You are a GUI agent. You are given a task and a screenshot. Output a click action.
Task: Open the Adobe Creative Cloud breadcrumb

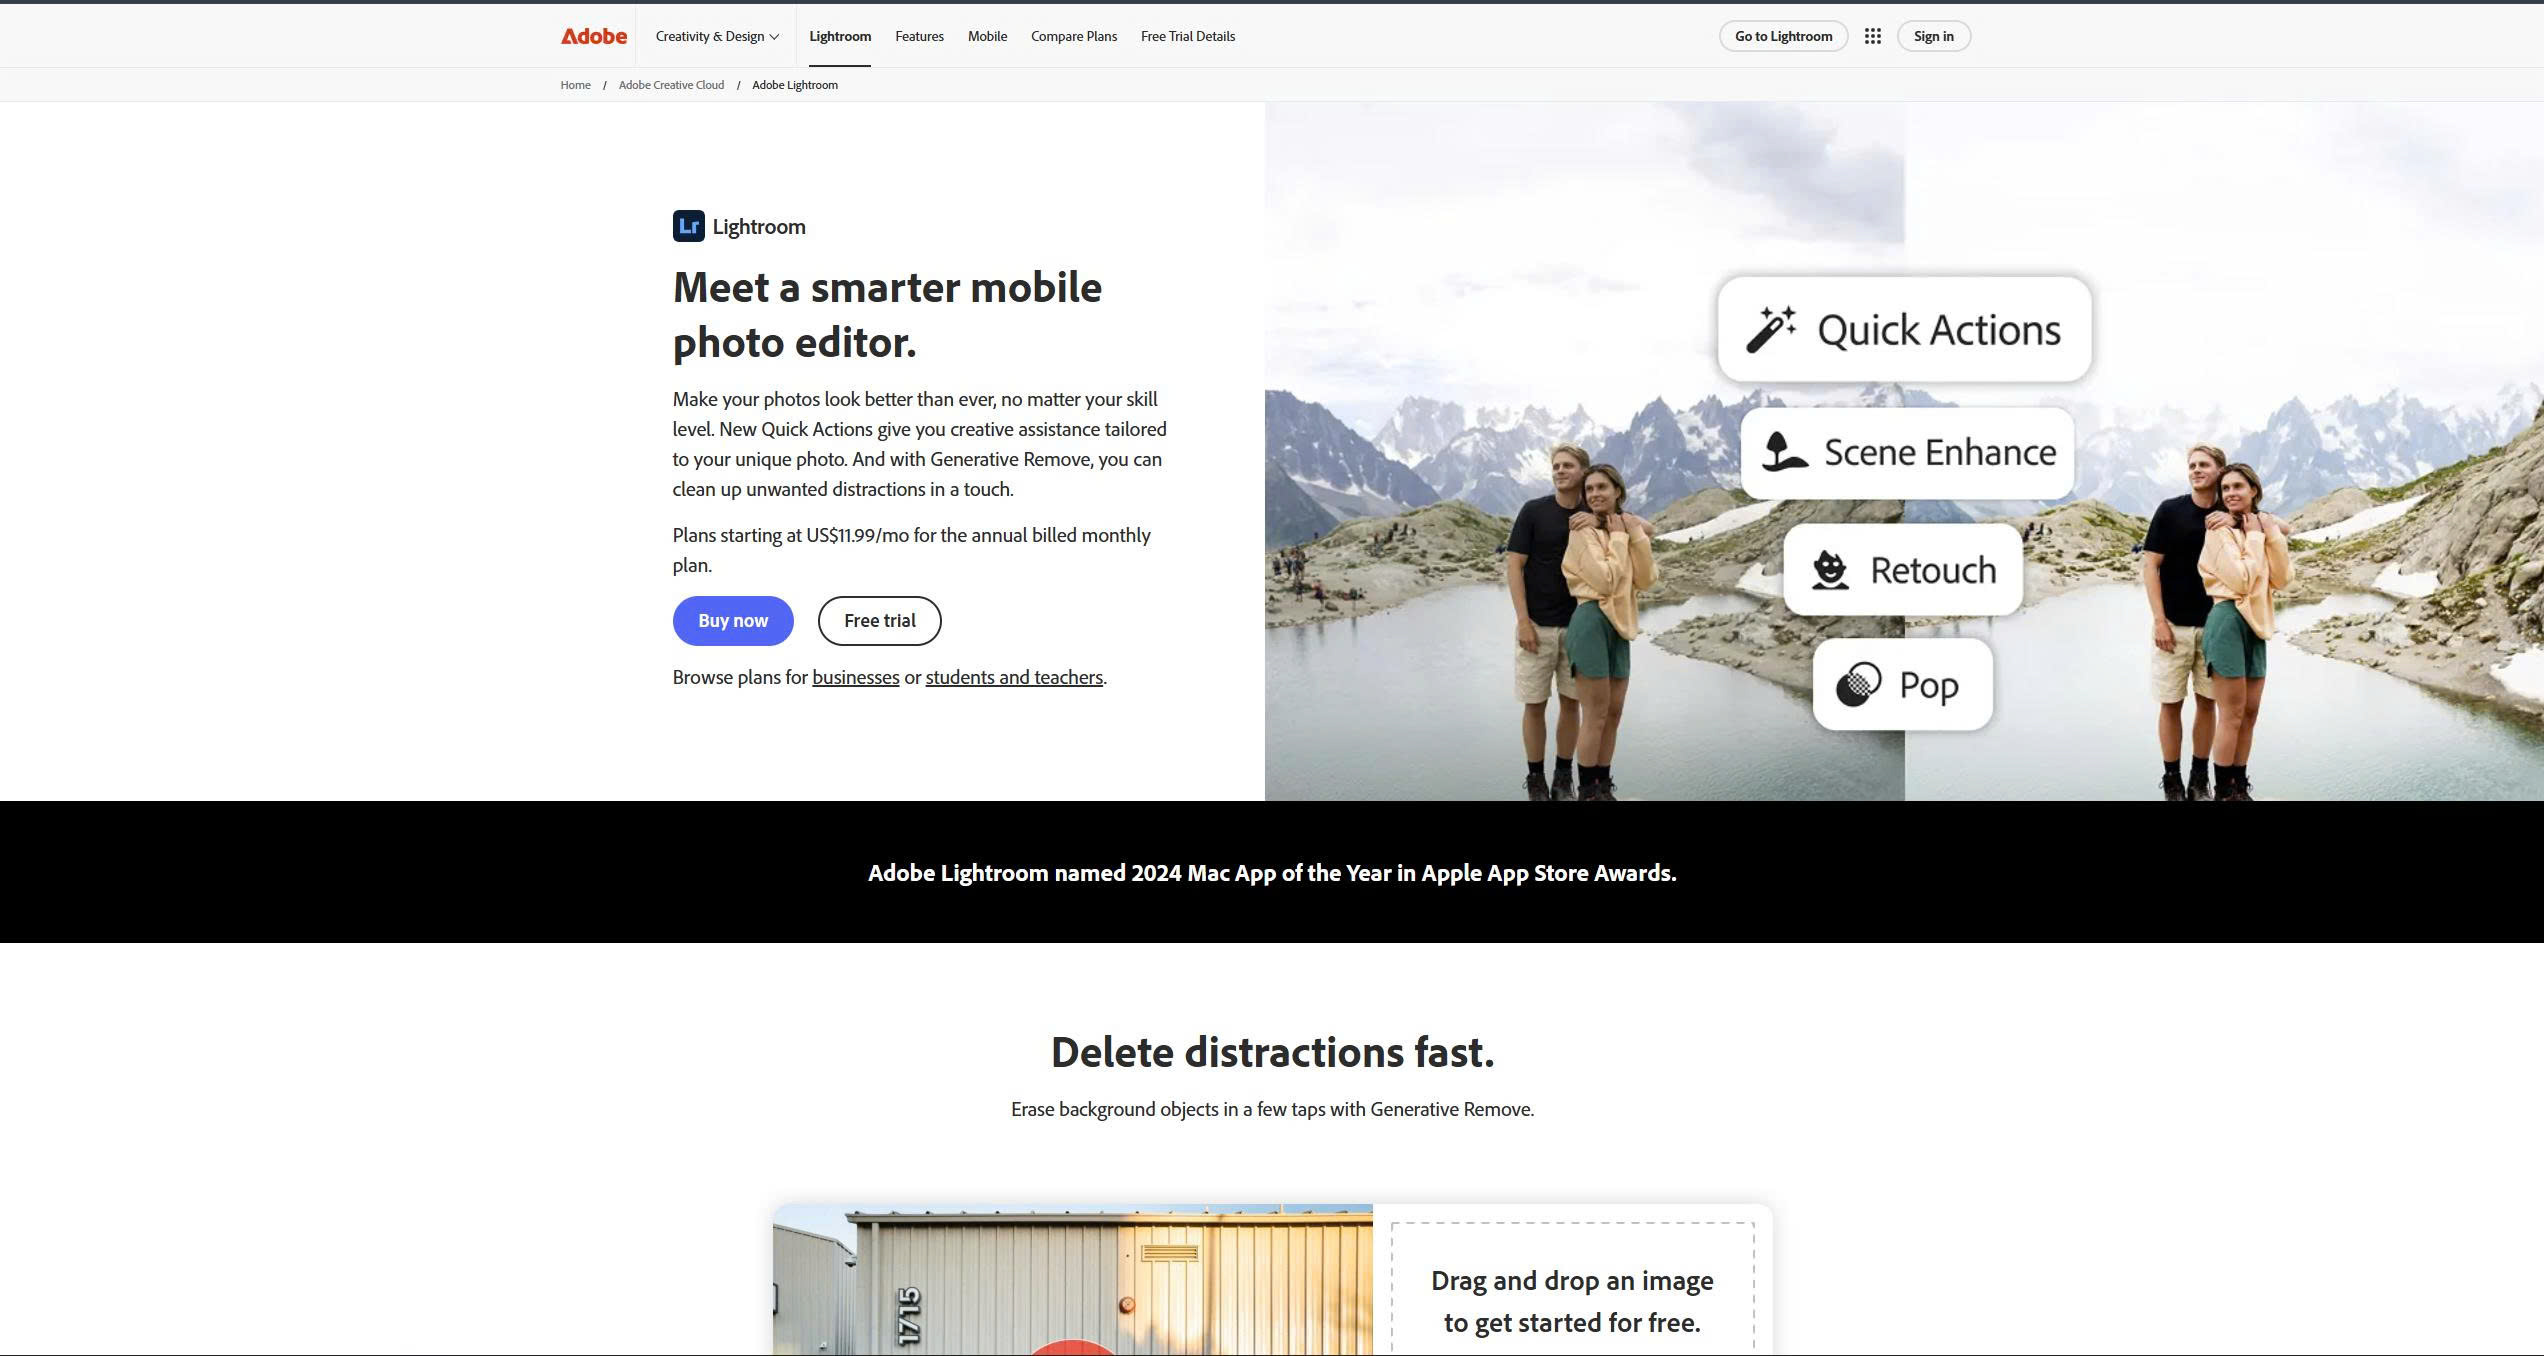[x=671, y=85]
